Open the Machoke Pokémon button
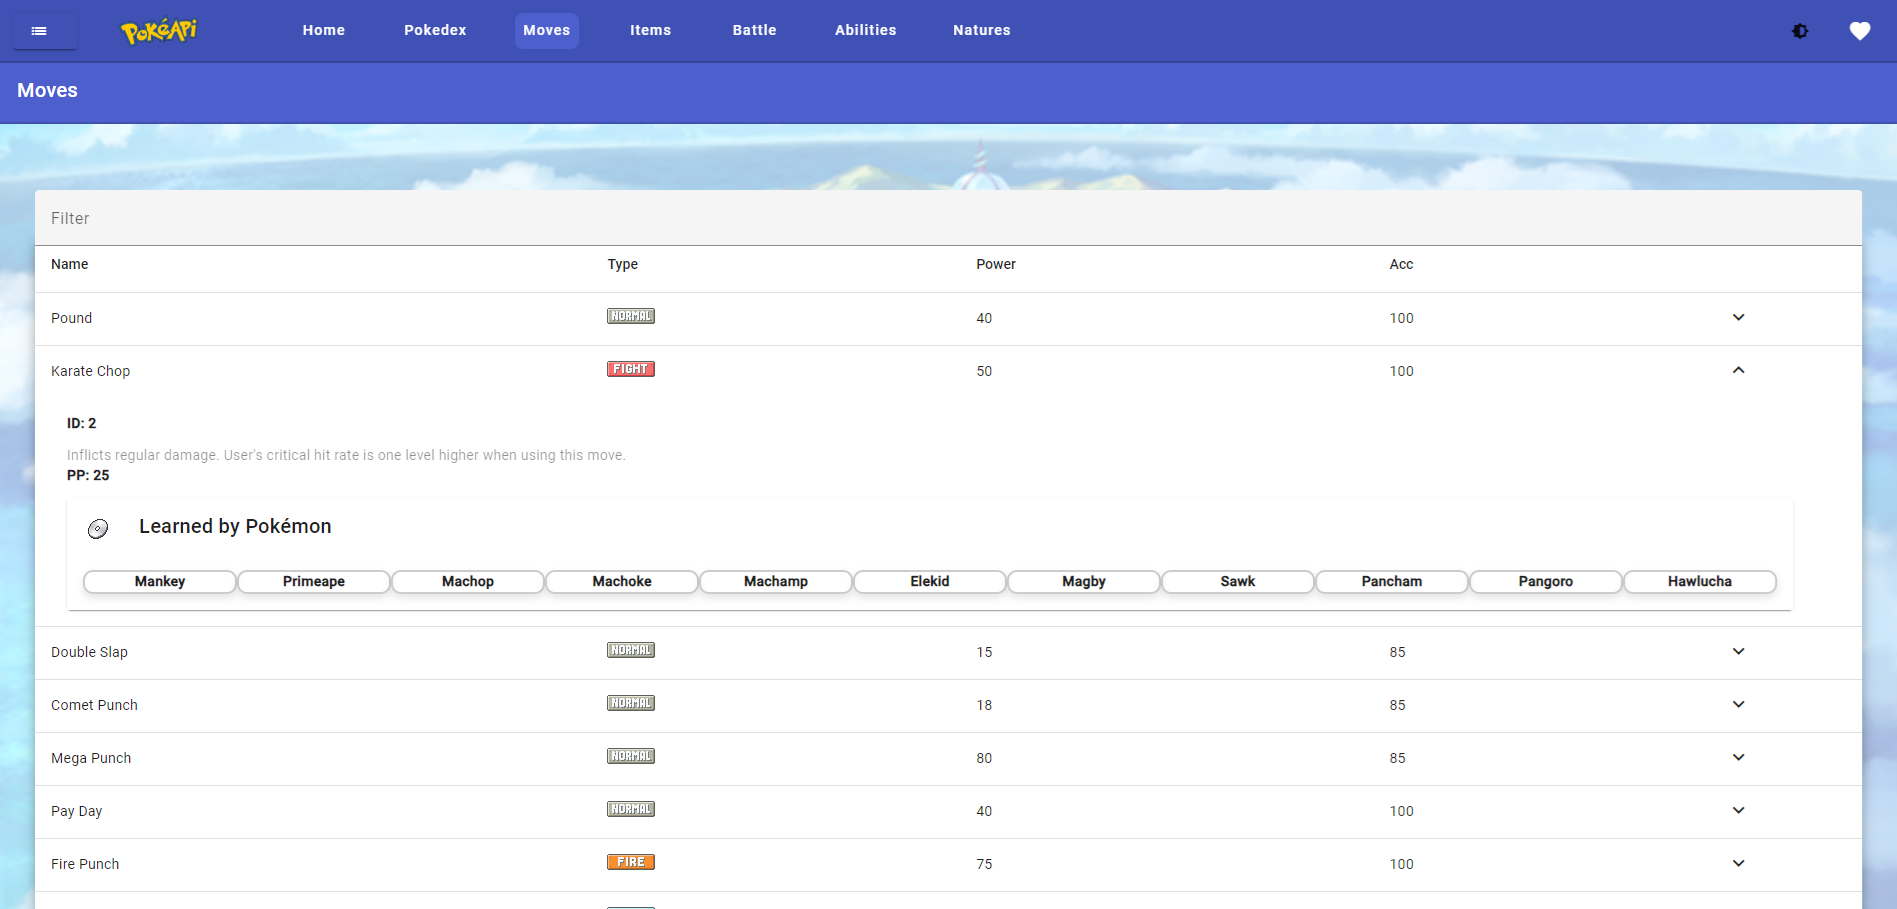Image resolution: width=1897 pixels, height=909 pixels. 622,582
